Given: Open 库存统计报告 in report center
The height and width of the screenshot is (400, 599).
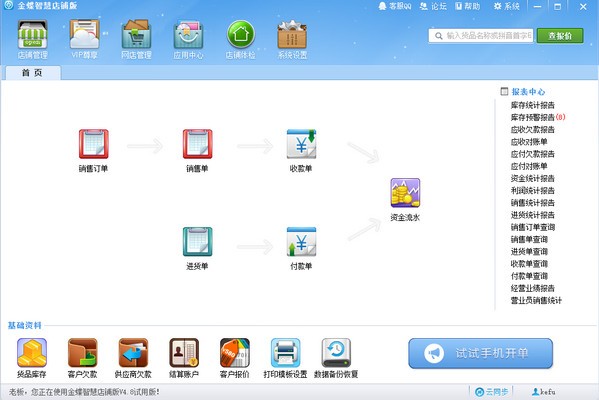Looking at the screenshot, I should click(x=533, y=105).
